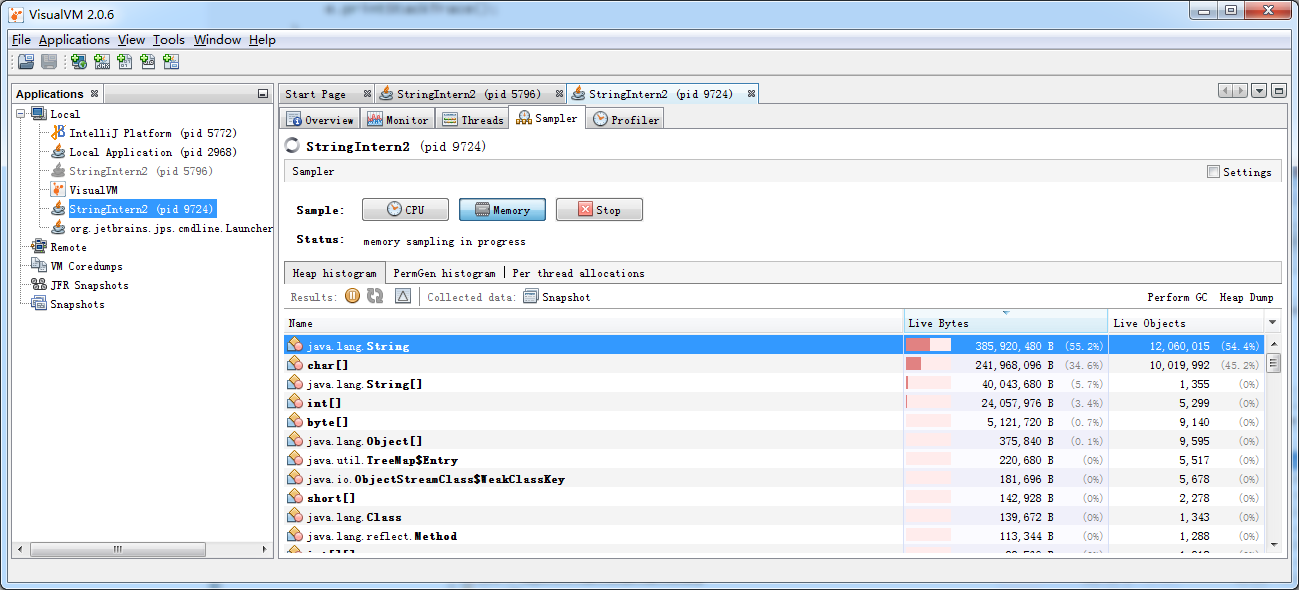Pause live results with the pause icon
Screen dimensions: 1299x590
353,296
